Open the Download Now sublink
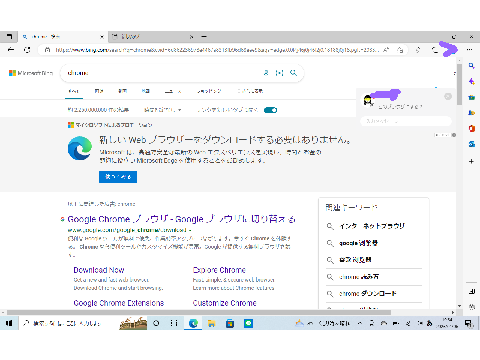 [x=99, y=270]
